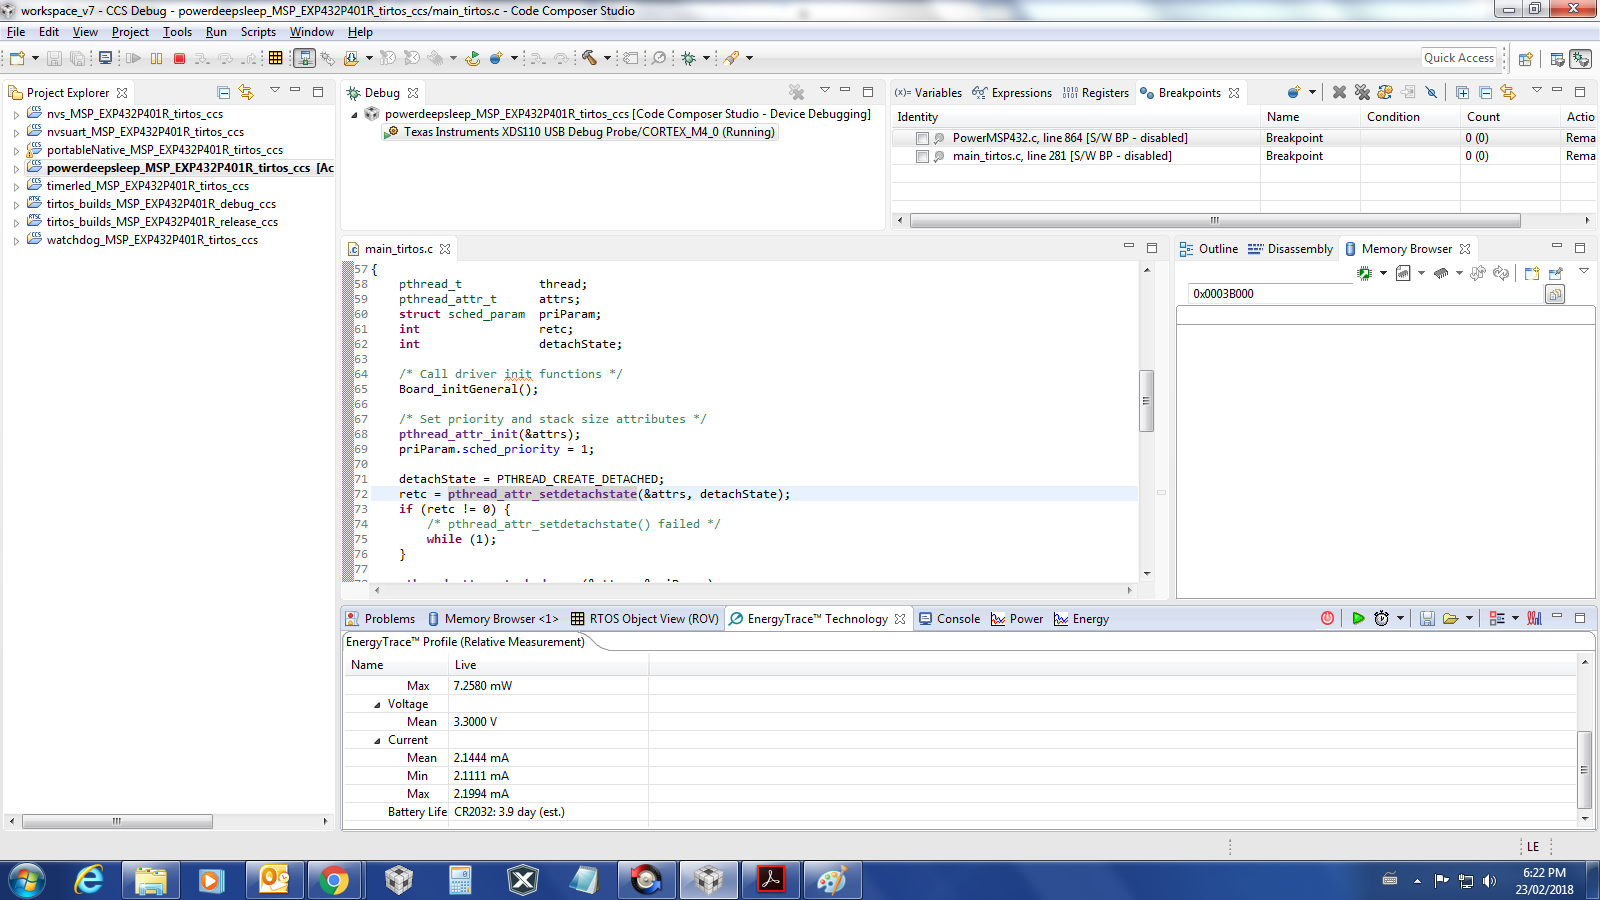
Task: Select the timerled_MSP_EXP432P401R_tirtos_ccs project
Action: (x=147, y=186)
